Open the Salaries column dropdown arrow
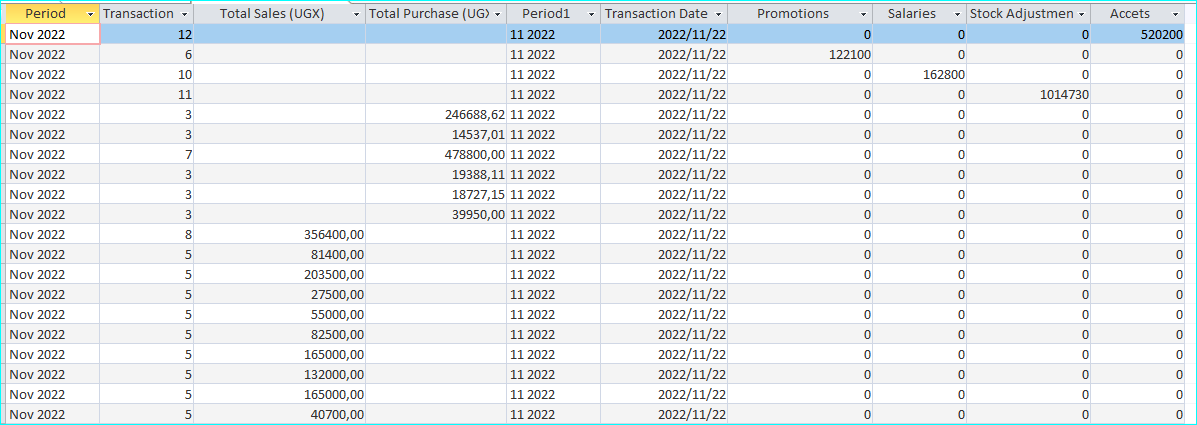This screenshot has height=425, width=1197. pos(957,14)
